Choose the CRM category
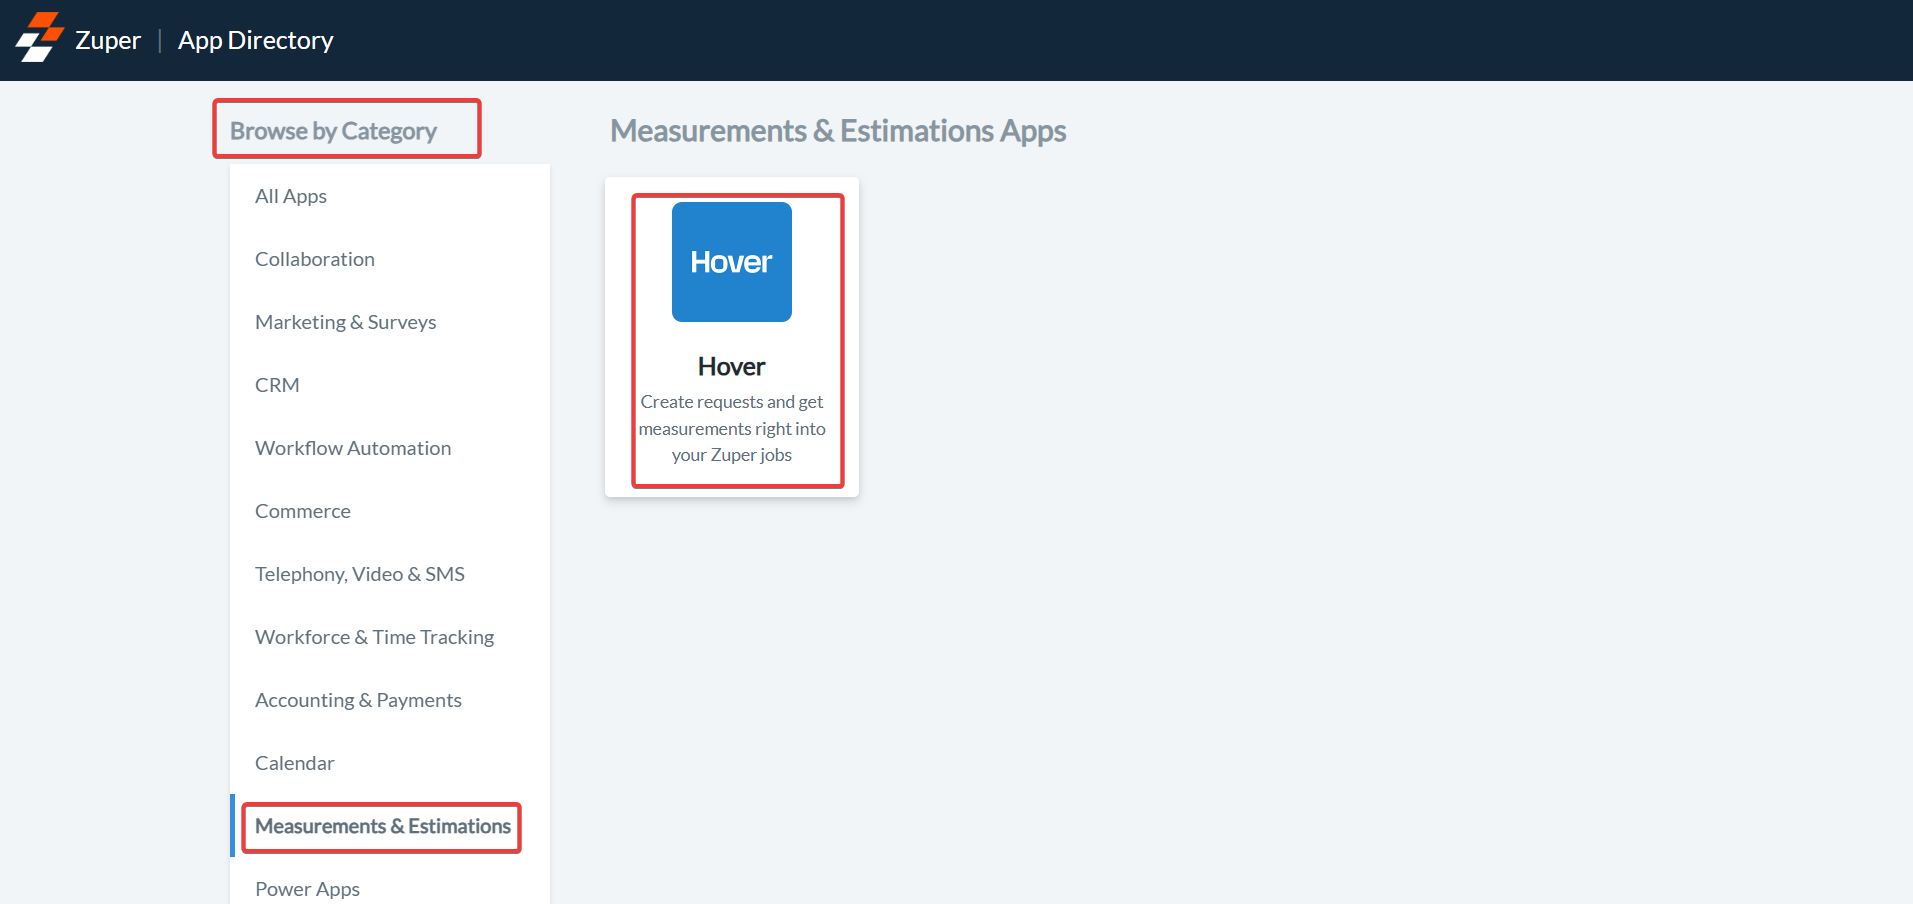 [x=277, y=385]
